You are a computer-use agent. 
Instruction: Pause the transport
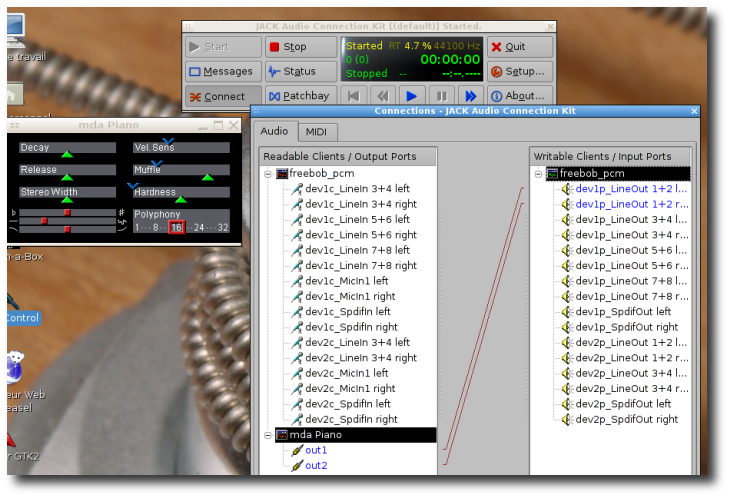441,96
